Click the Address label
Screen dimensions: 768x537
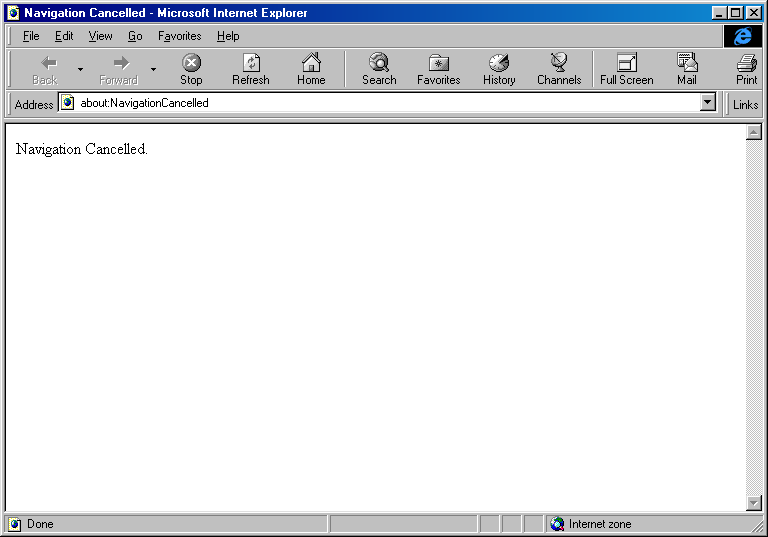[x=34, y=104]
